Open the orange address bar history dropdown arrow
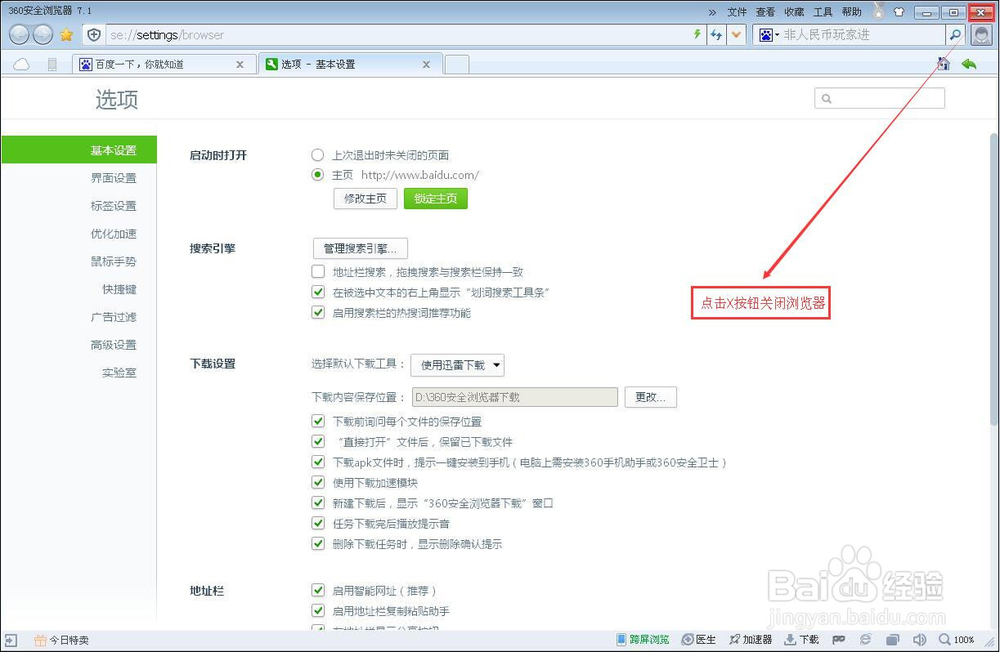This screenshot has width=1000, height=652. [736, 34]
